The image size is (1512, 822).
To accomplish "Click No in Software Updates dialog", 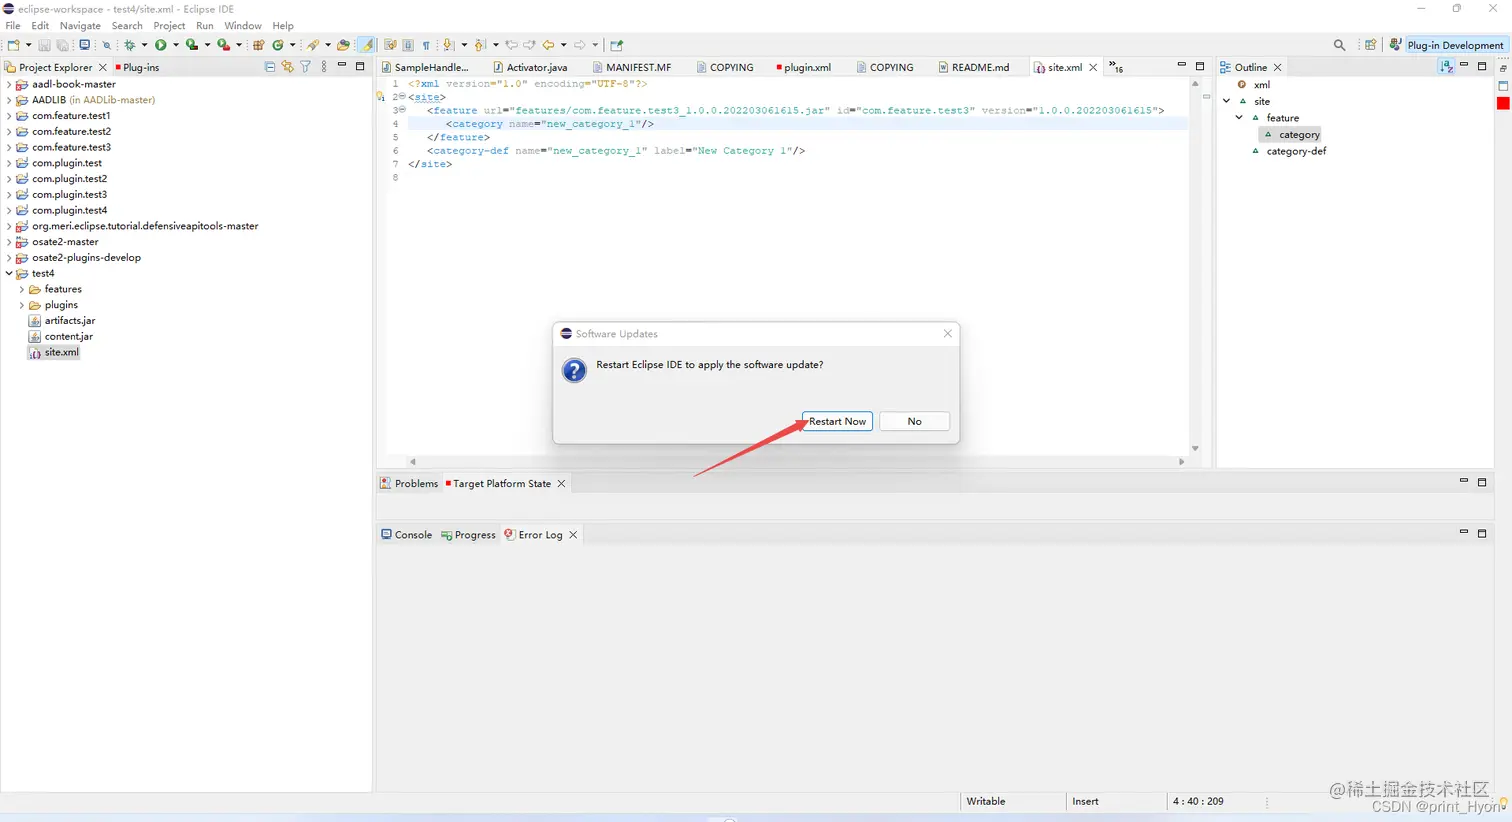I will [x=914, y=421].
